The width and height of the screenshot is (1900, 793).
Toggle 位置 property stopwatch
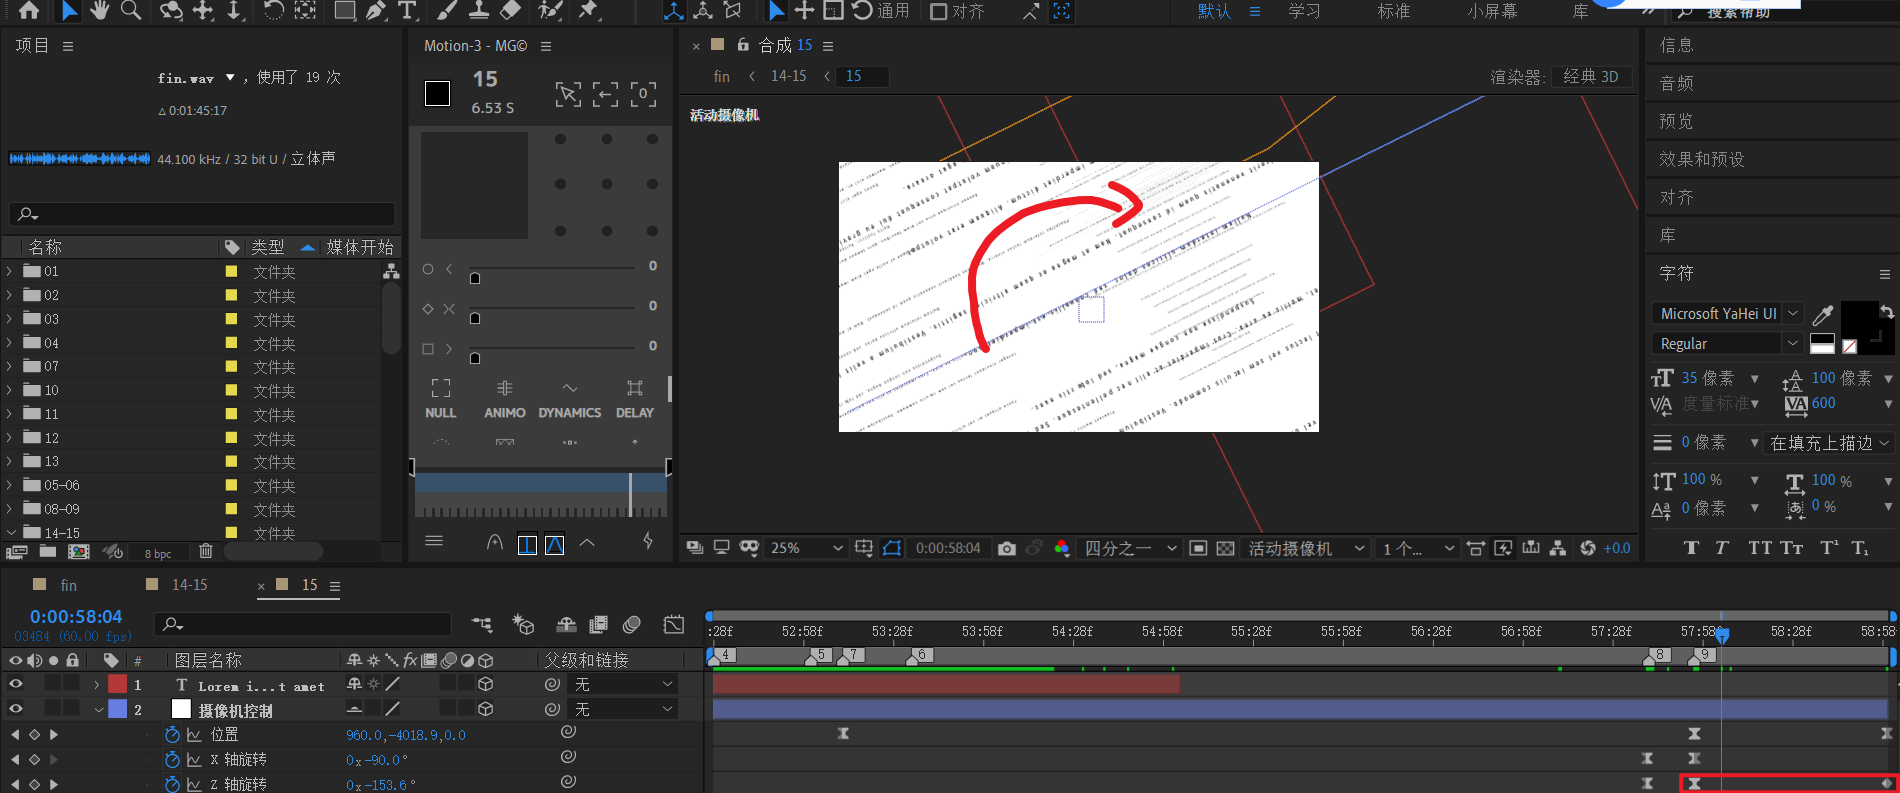coord(172,734)
